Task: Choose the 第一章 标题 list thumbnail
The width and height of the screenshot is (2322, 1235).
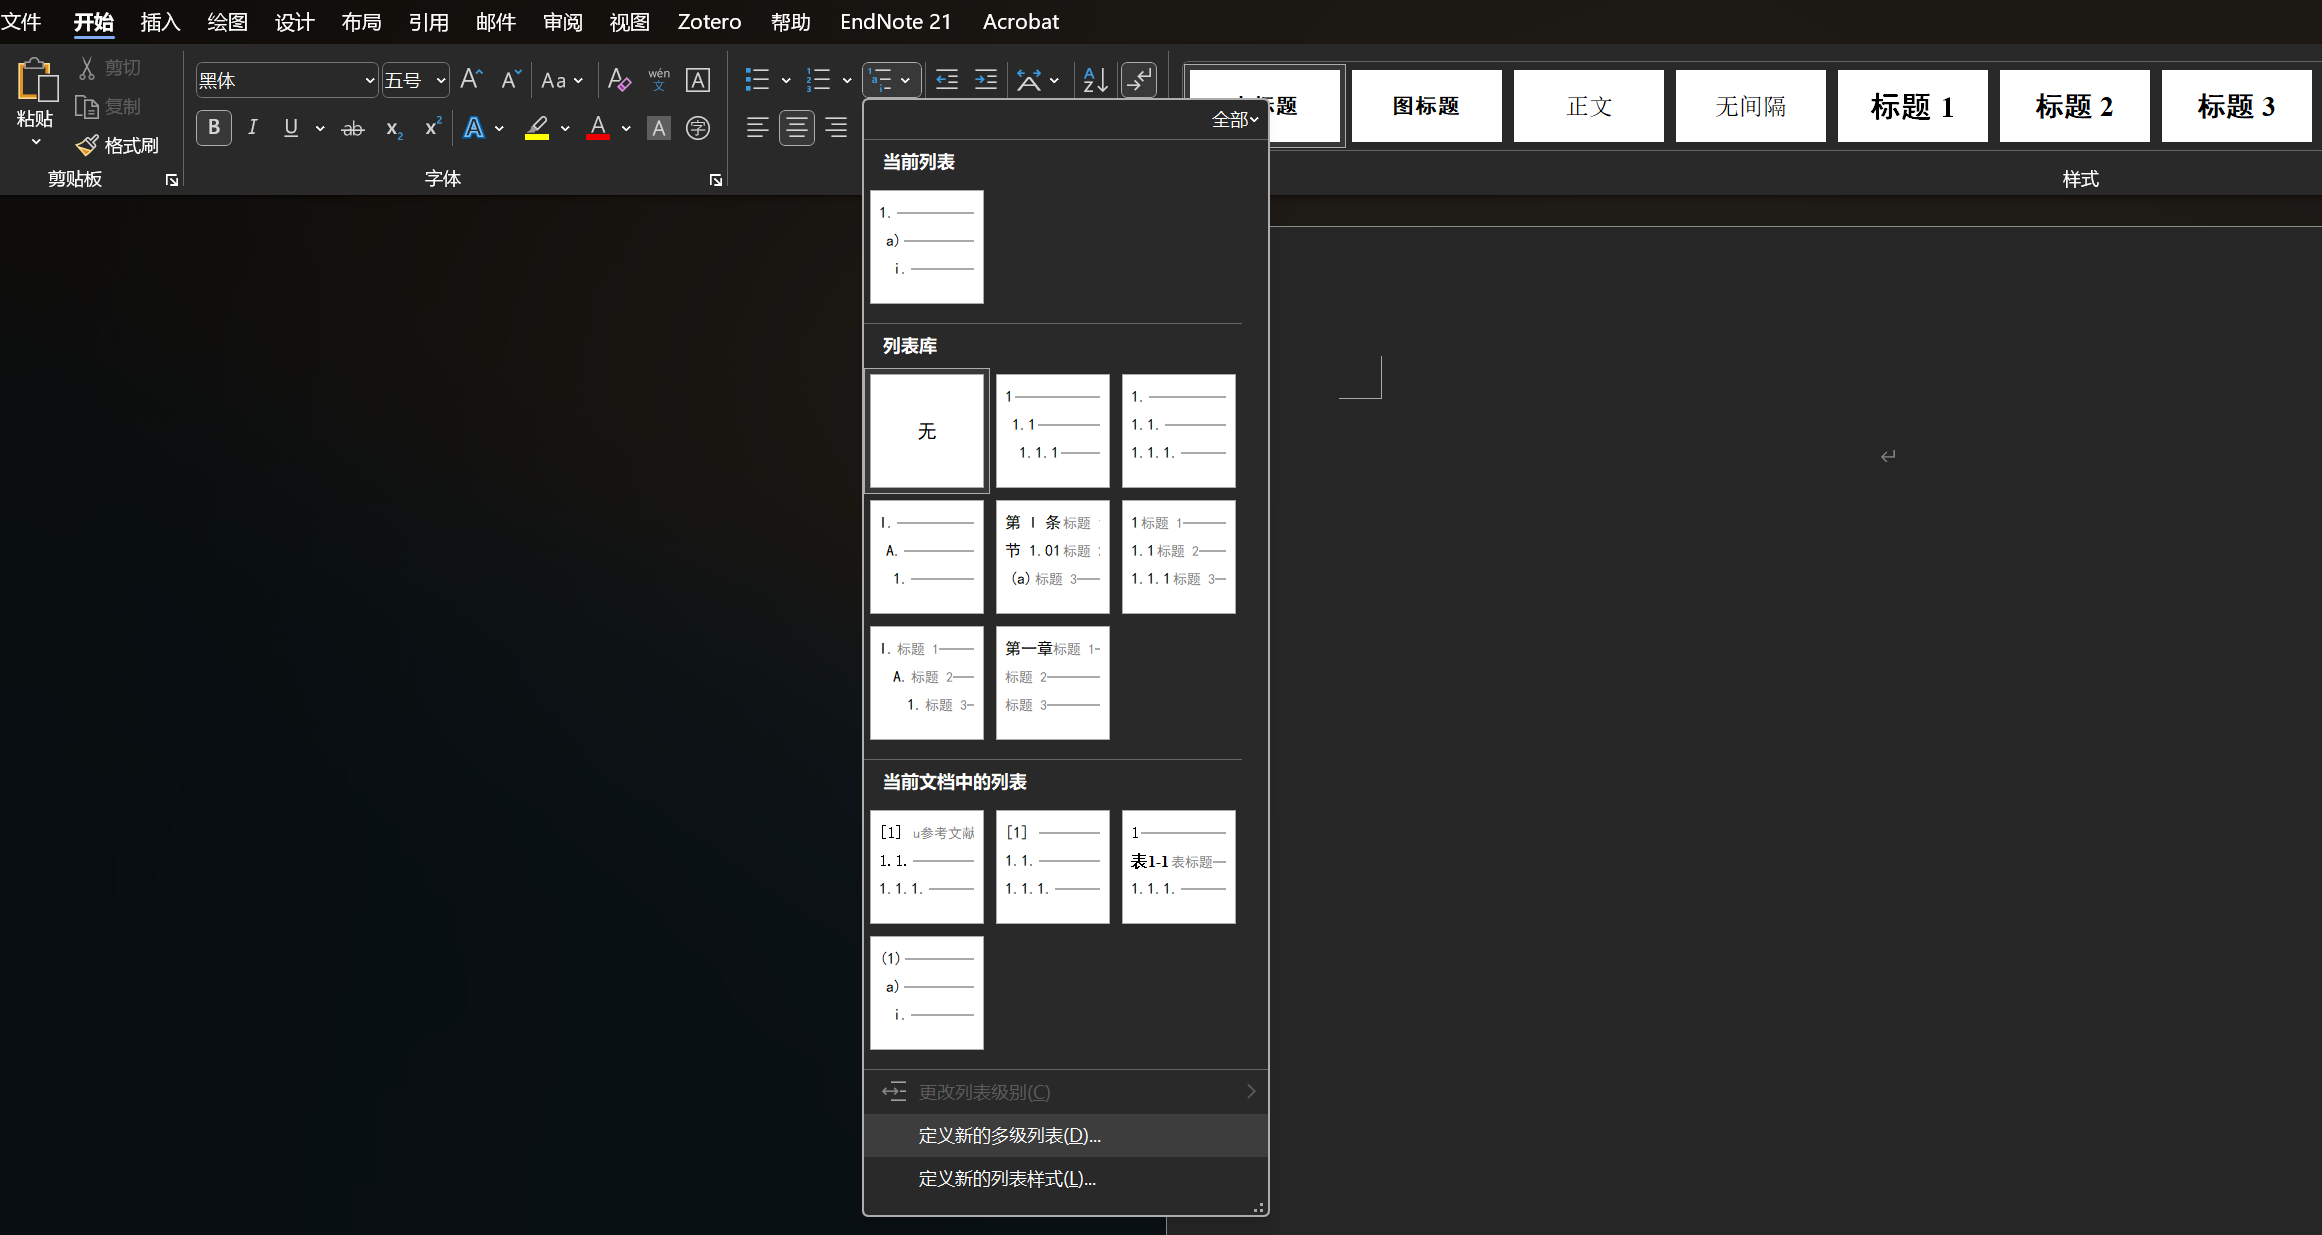Action: pyautogui.click(x=1052, y=683)
